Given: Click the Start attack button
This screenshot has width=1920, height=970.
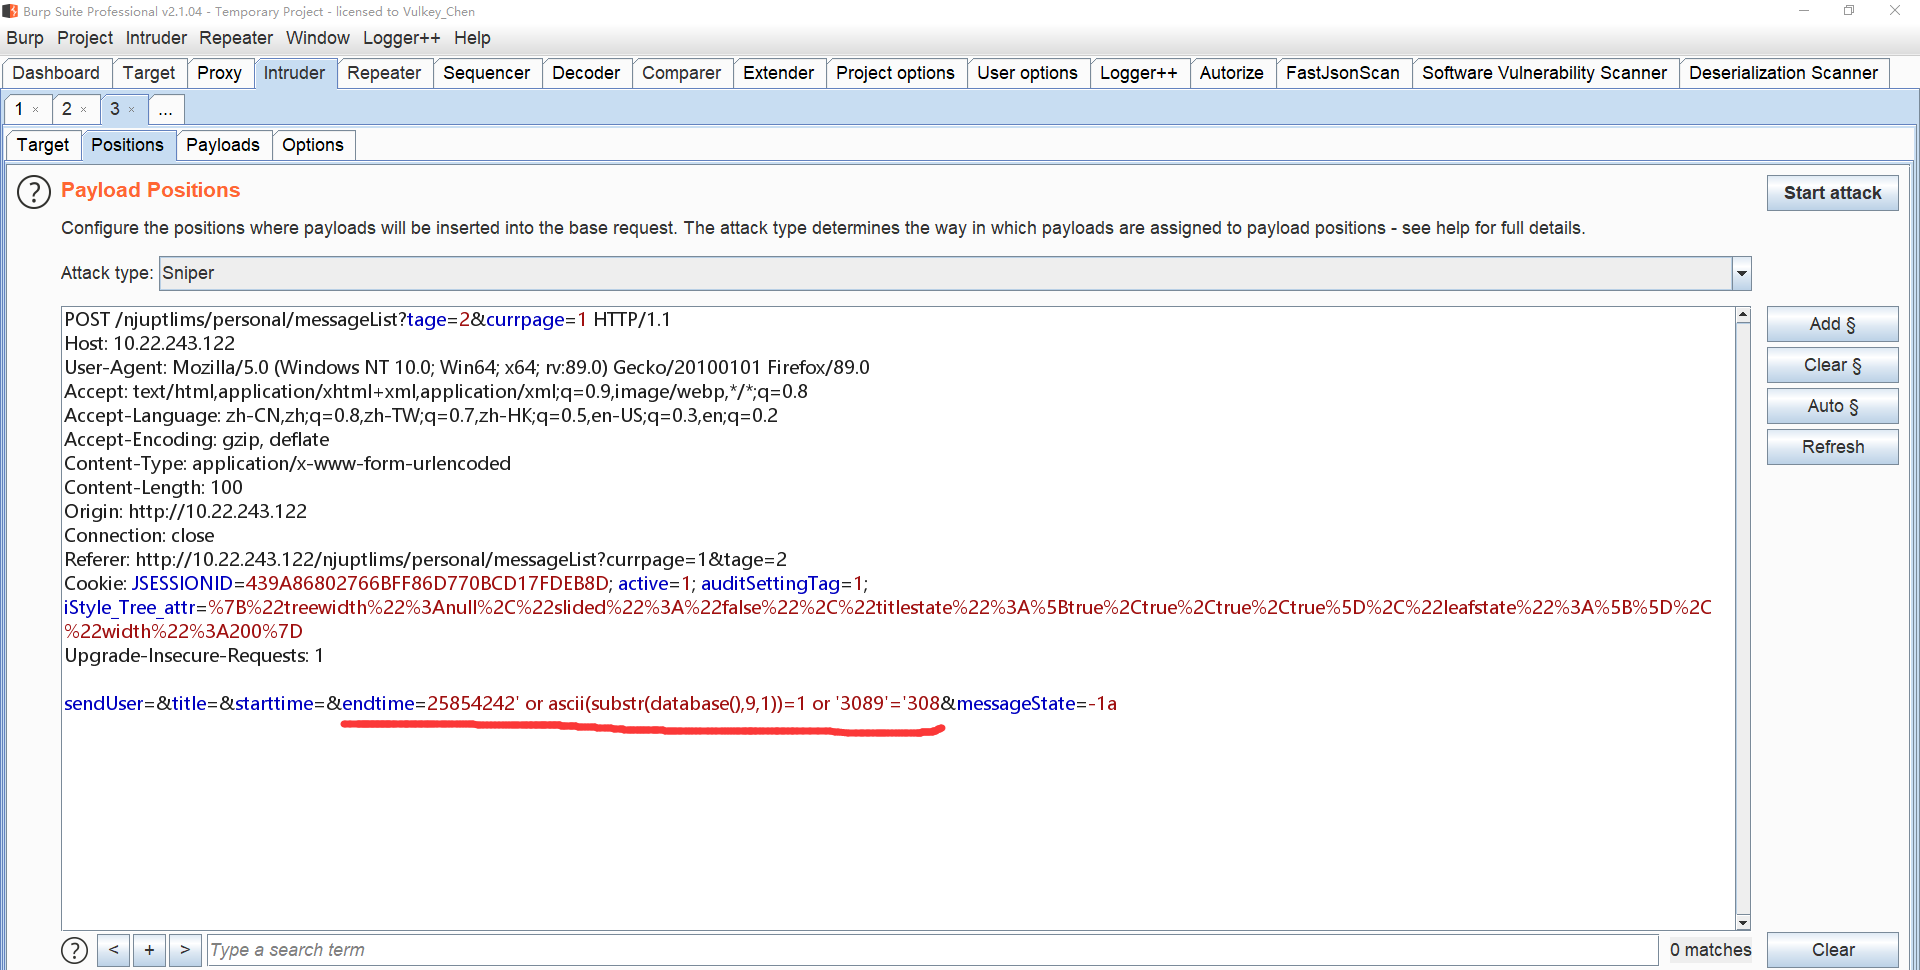Looking at the screenshot, I should [1832, 192].
